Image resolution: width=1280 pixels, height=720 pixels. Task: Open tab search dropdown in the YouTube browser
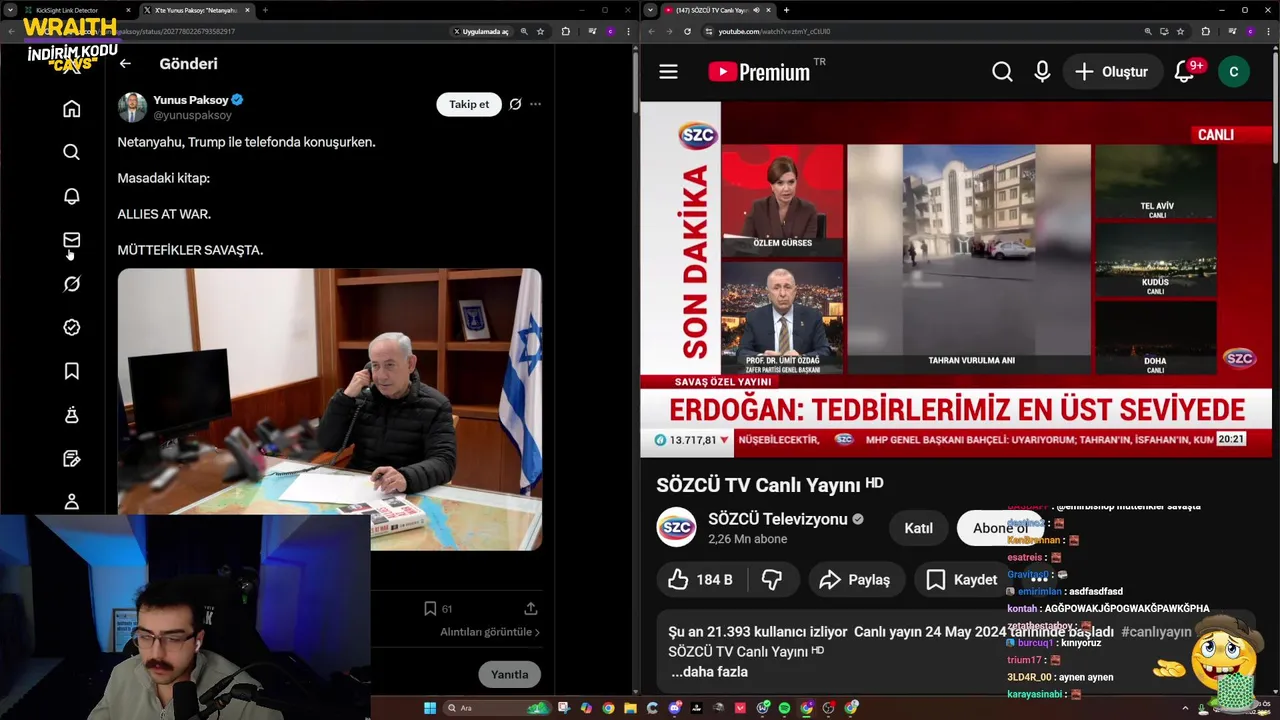coord(650,10)
